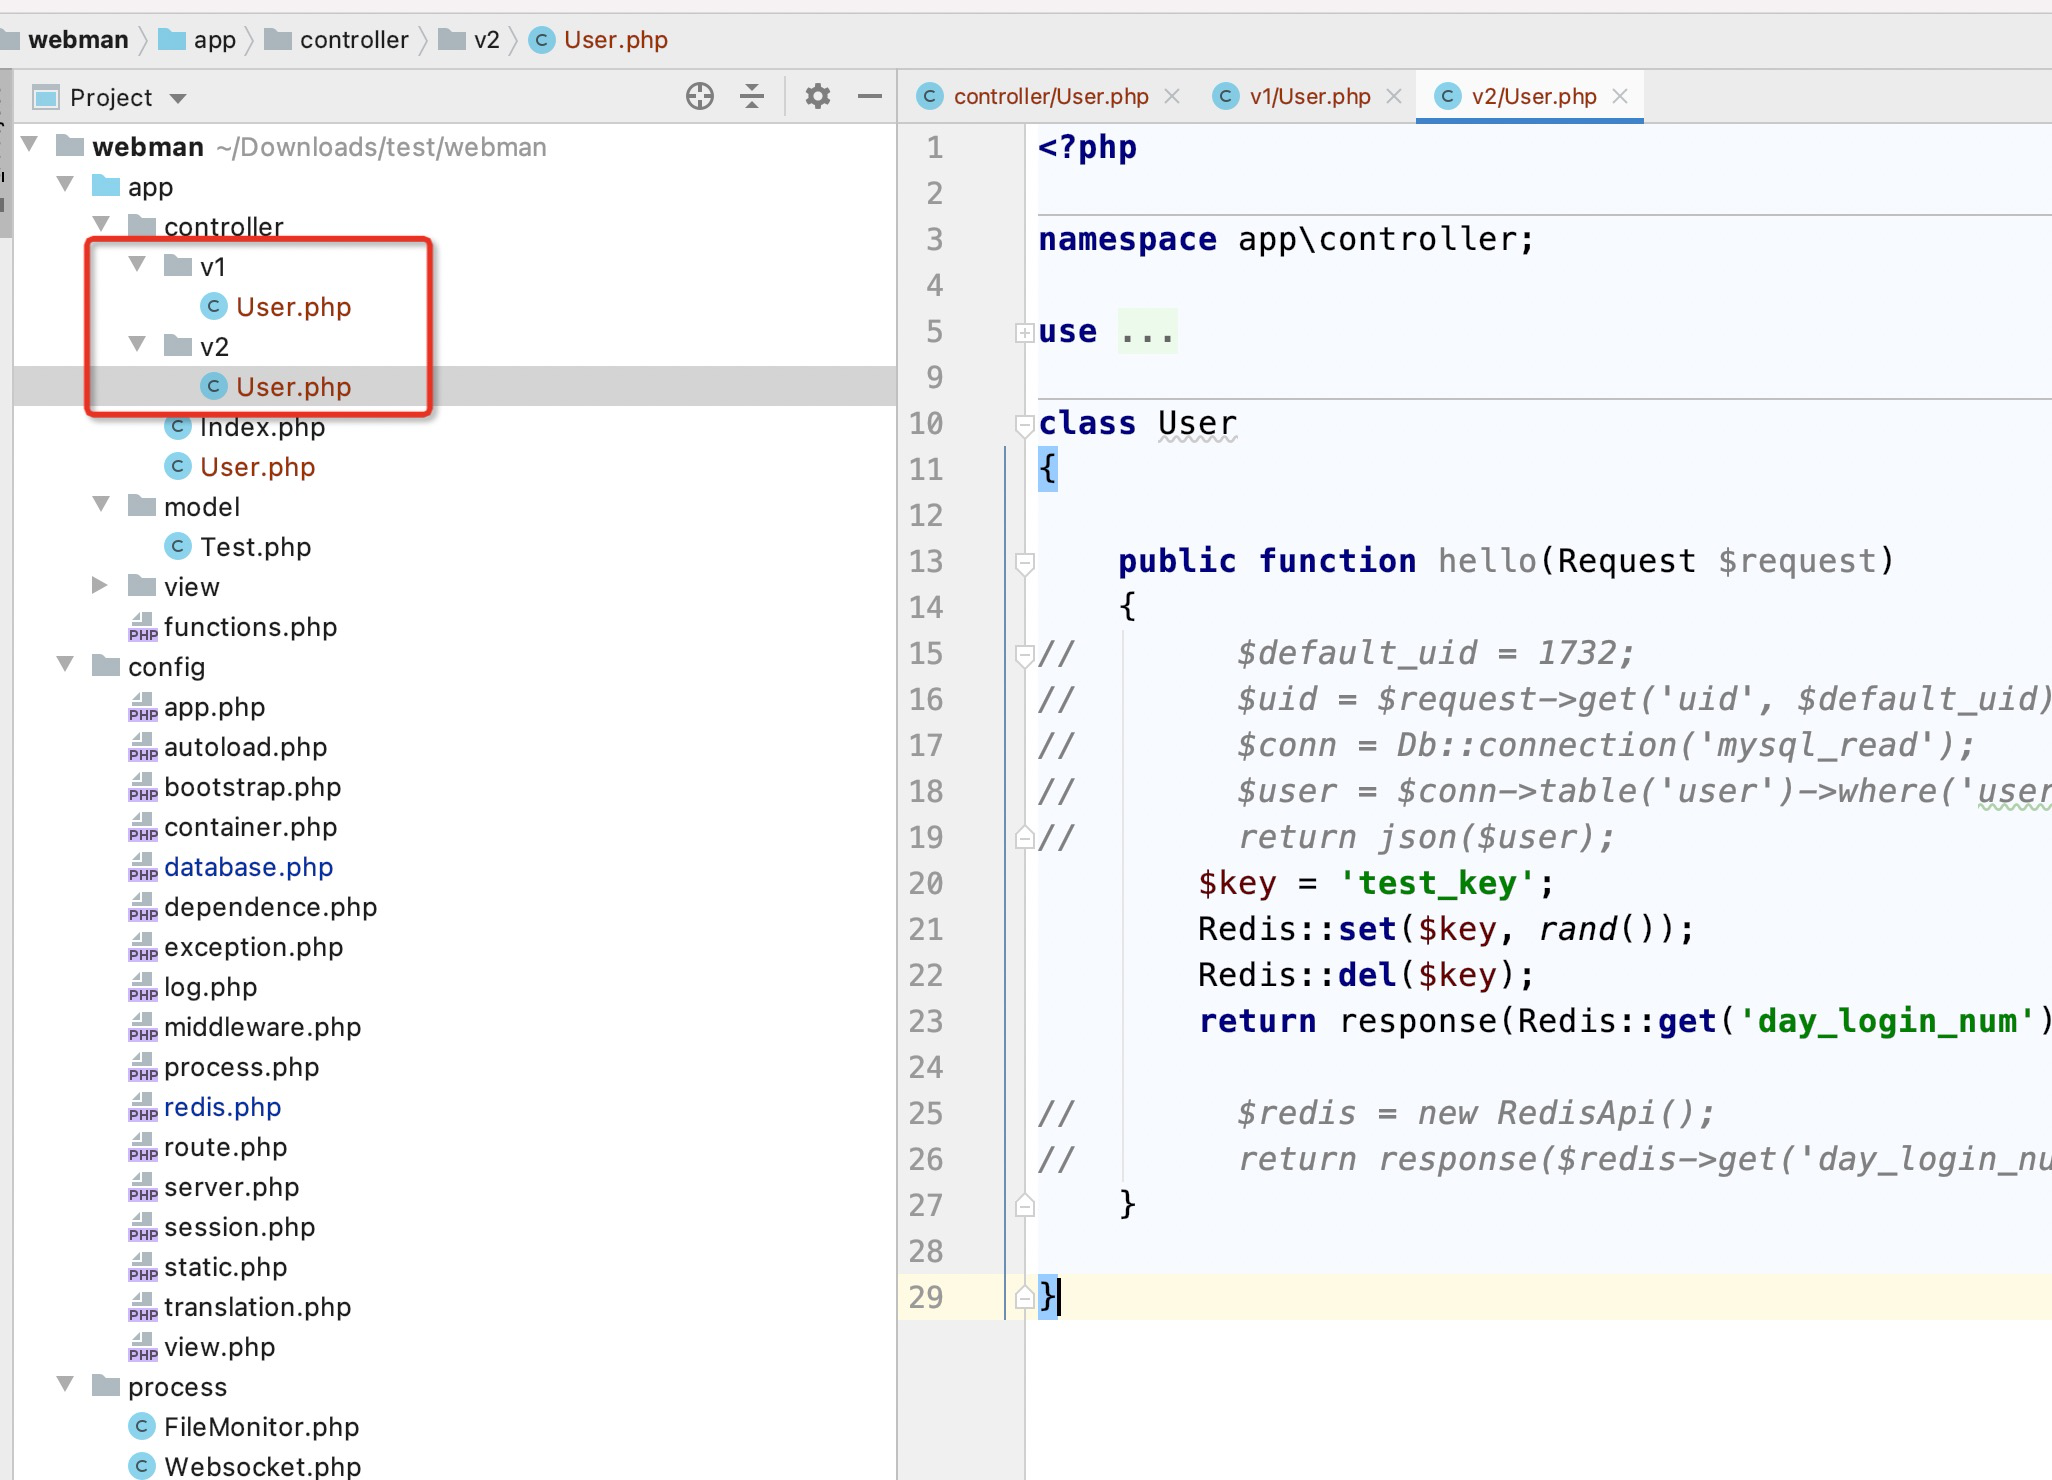Screen dimensions: 2052x1480
Task: Fold the hello function at line 13
Action: [1024, 563]
